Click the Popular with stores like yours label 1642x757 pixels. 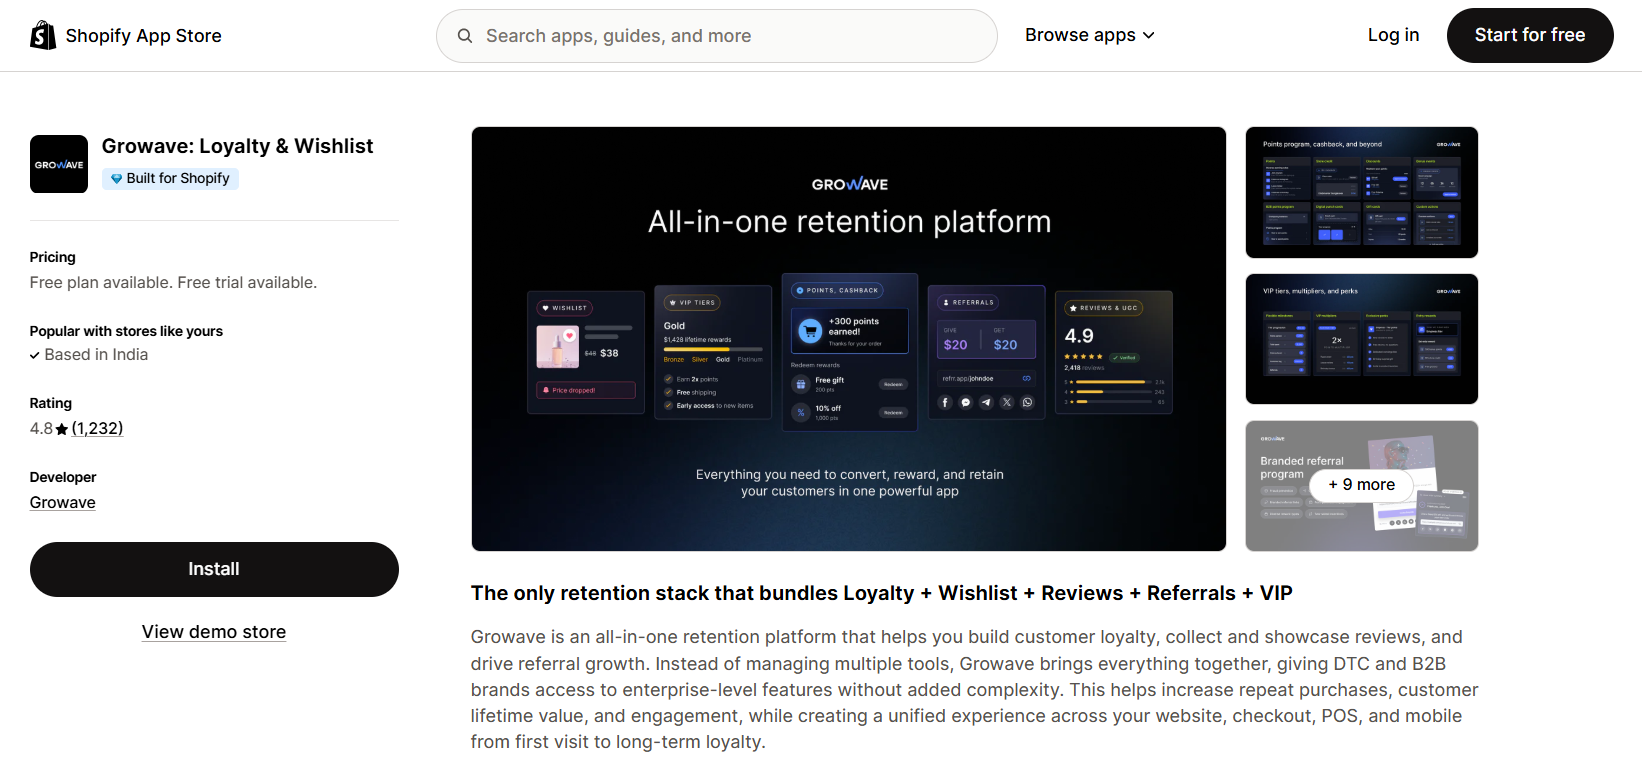126,331
